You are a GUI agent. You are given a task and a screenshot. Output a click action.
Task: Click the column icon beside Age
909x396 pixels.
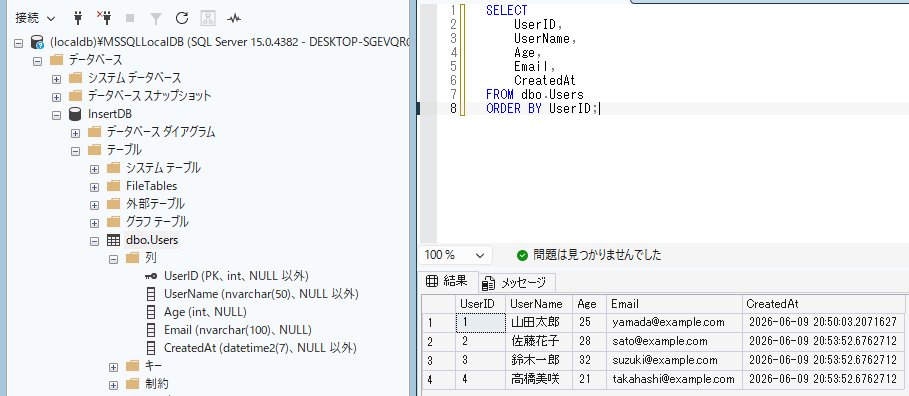[151, 312]
